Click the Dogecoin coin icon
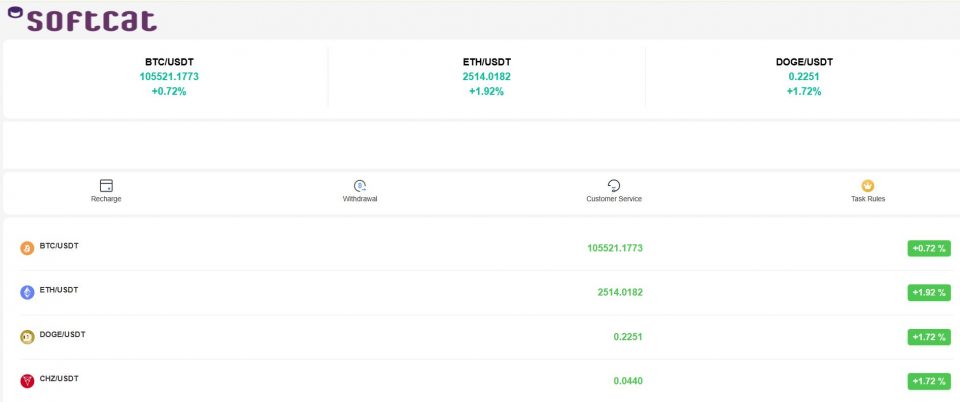Image resolution: width=960 pixels, height=402 pixels. click(x=27, y=337)
